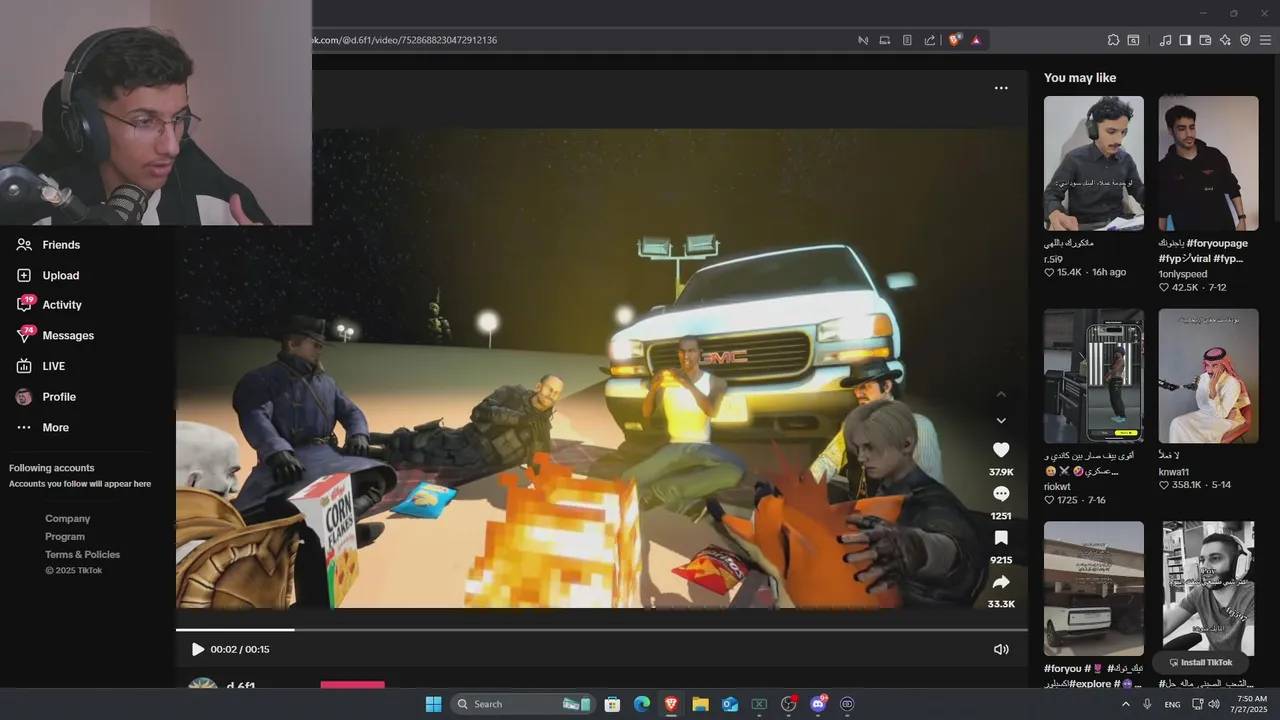The height and width of the screenshot is (720, 1280).
Task: Open the recommended video by 1onlyspeed
Action: pos(1208,163)
